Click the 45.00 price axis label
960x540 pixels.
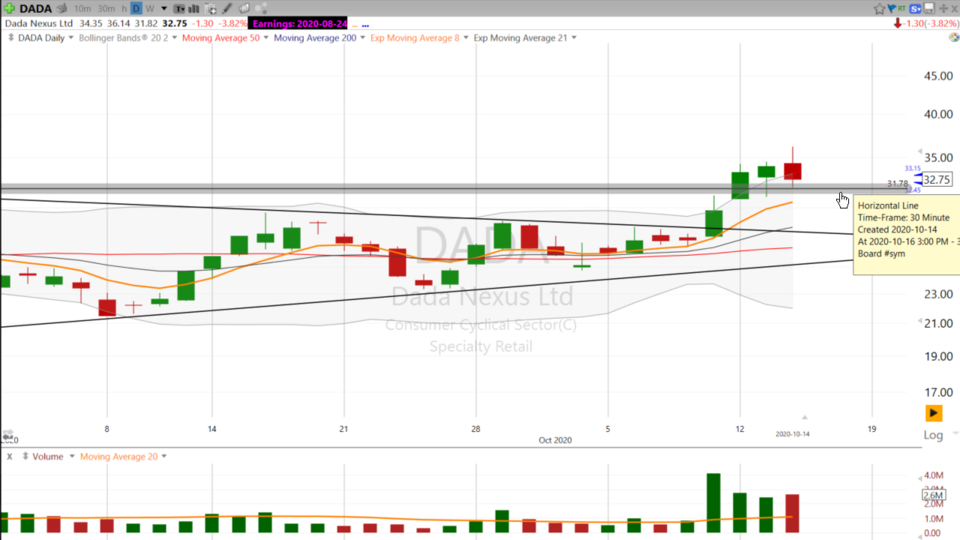[938, 76]
